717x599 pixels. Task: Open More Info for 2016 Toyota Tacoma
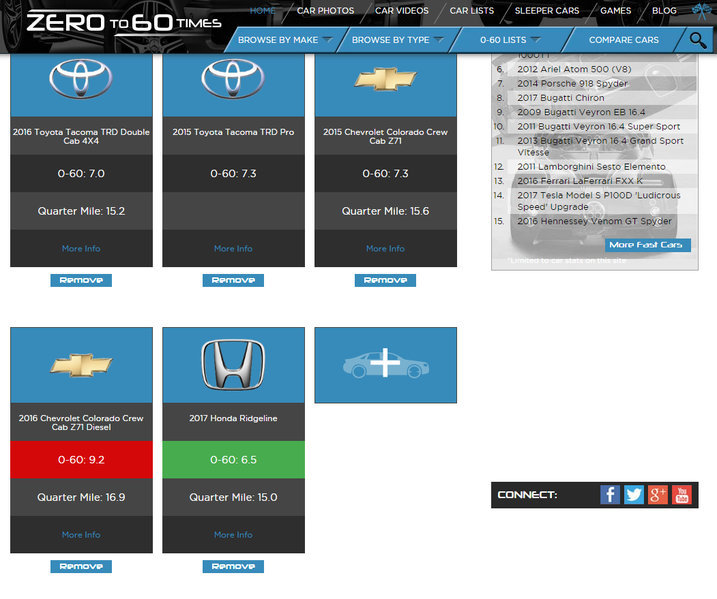pos(81,249)
